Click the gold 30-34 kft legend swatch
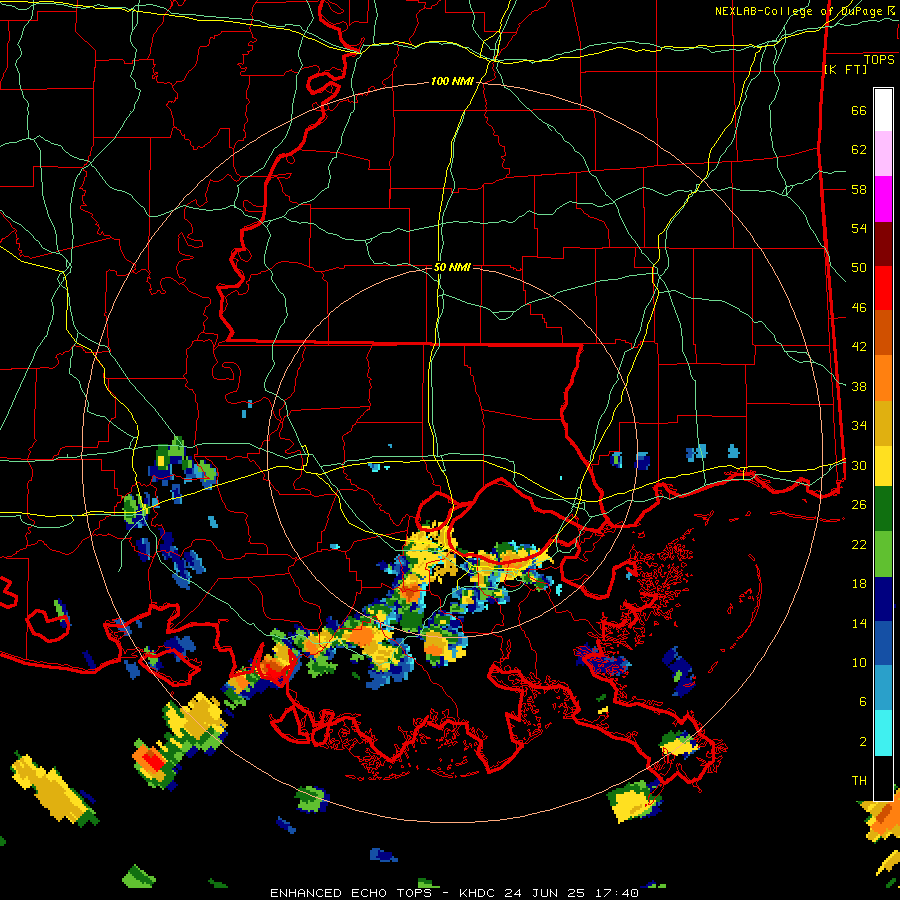900x900 pixels. [883, 423]
